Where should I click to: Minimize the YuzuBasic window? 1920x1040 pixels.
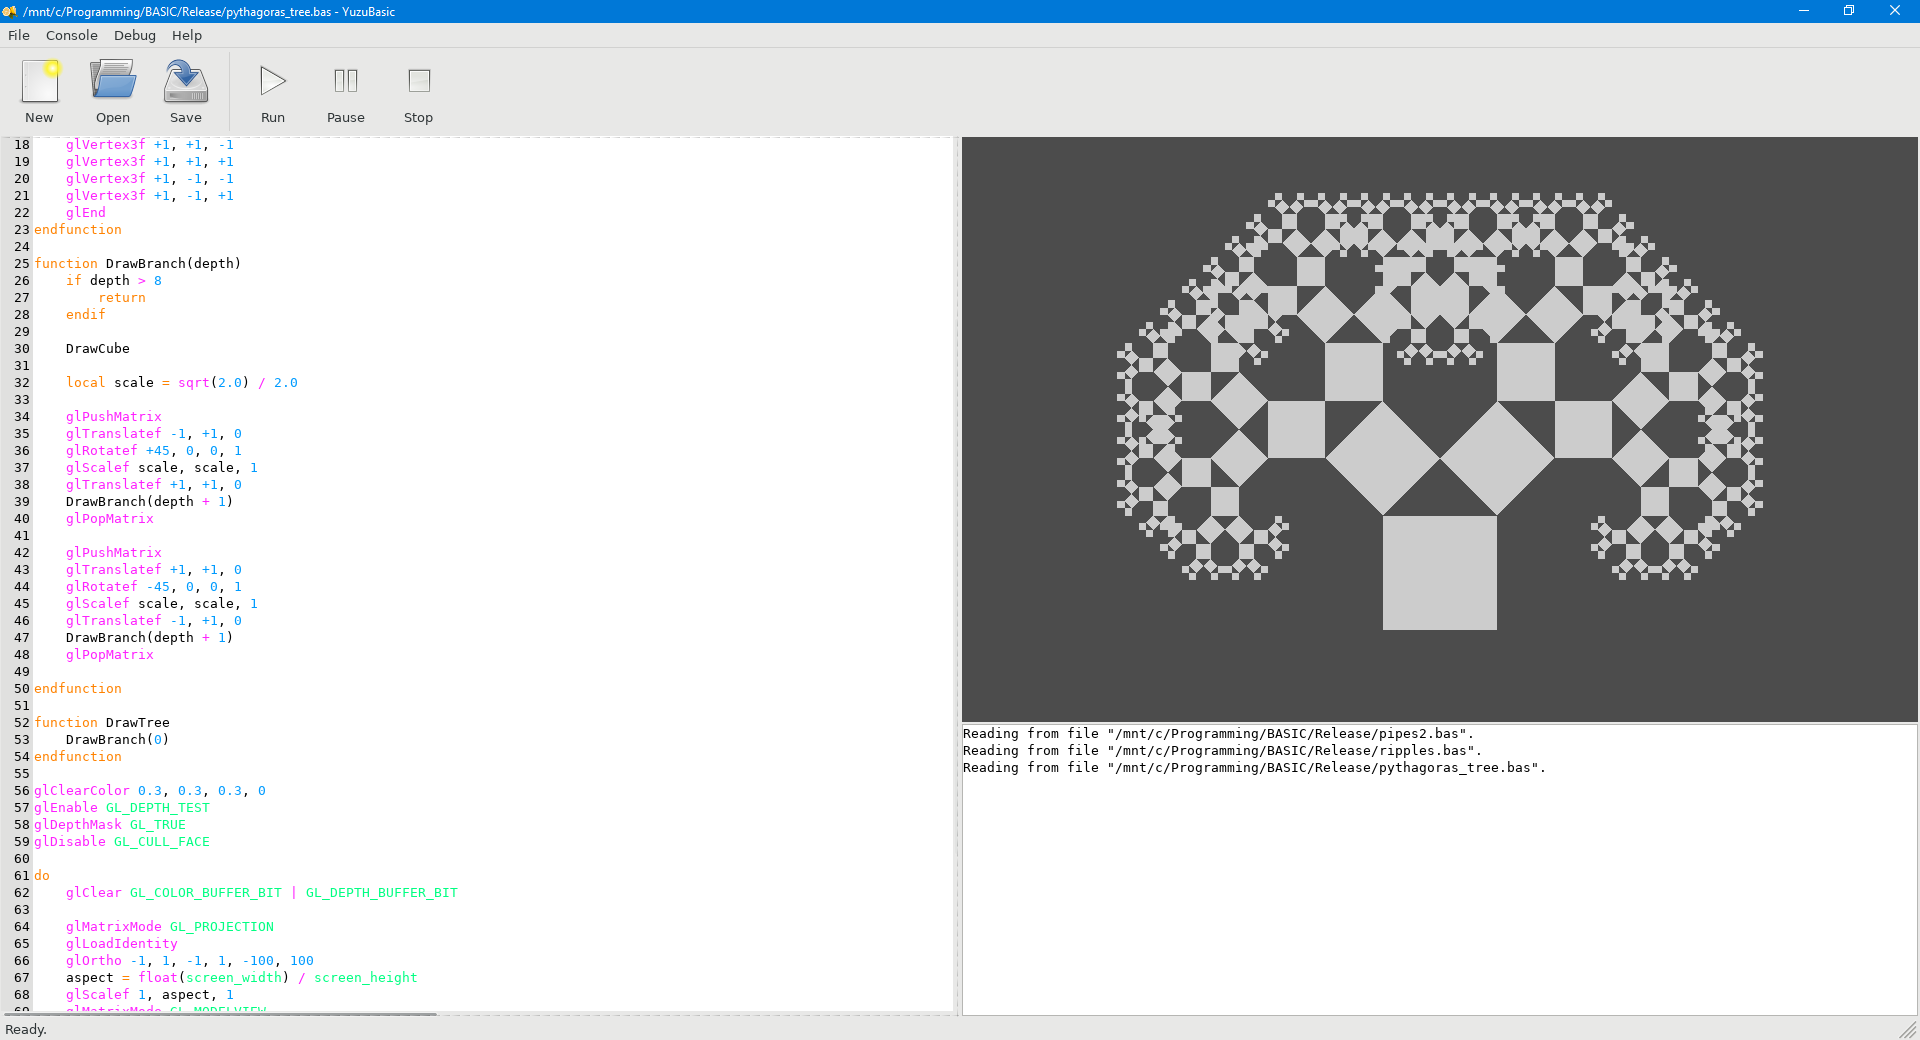1804,11
